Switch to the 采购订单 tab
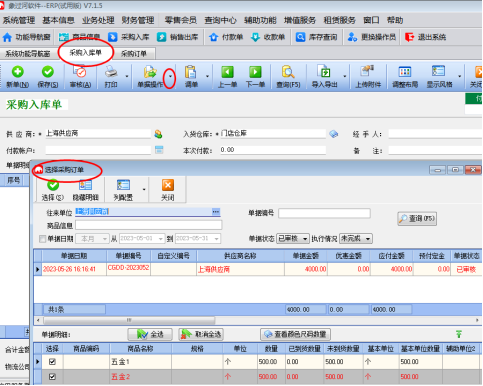Image resolution: width=483 pixels, height=386 pixels. click(x=134, y=54)
